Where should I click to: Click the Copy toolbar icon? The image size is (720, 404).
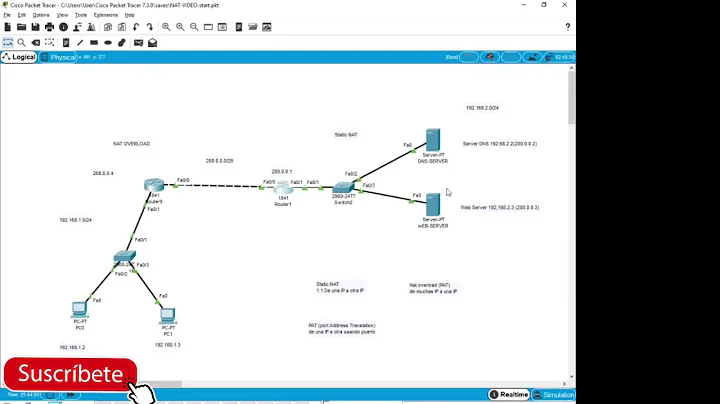[x=107, y=27]
